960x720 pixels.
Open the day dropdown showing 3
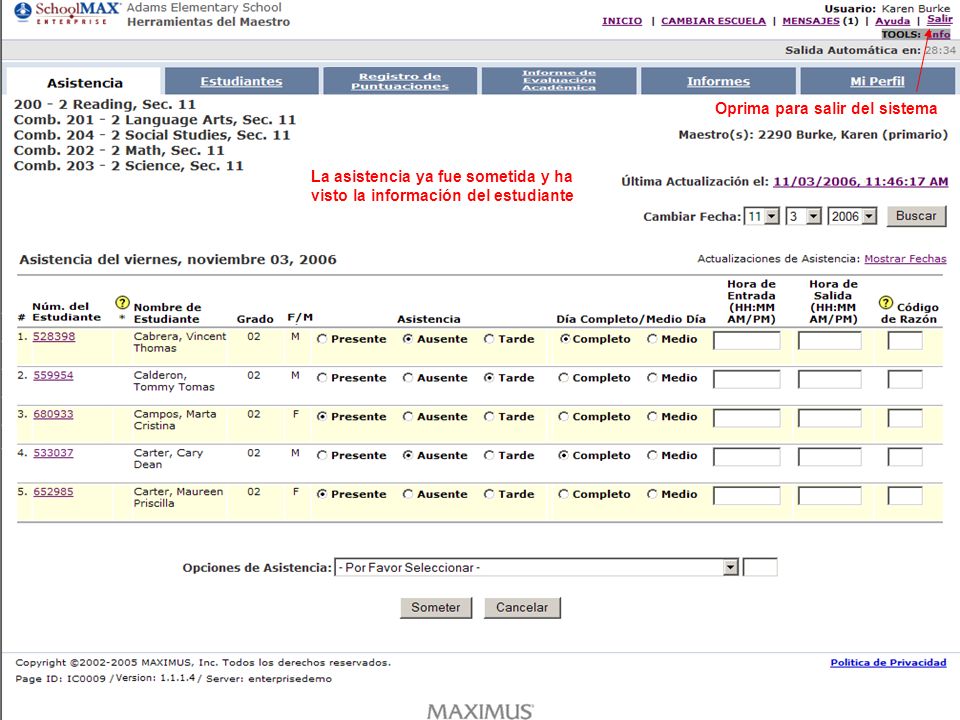pos(803,216)
